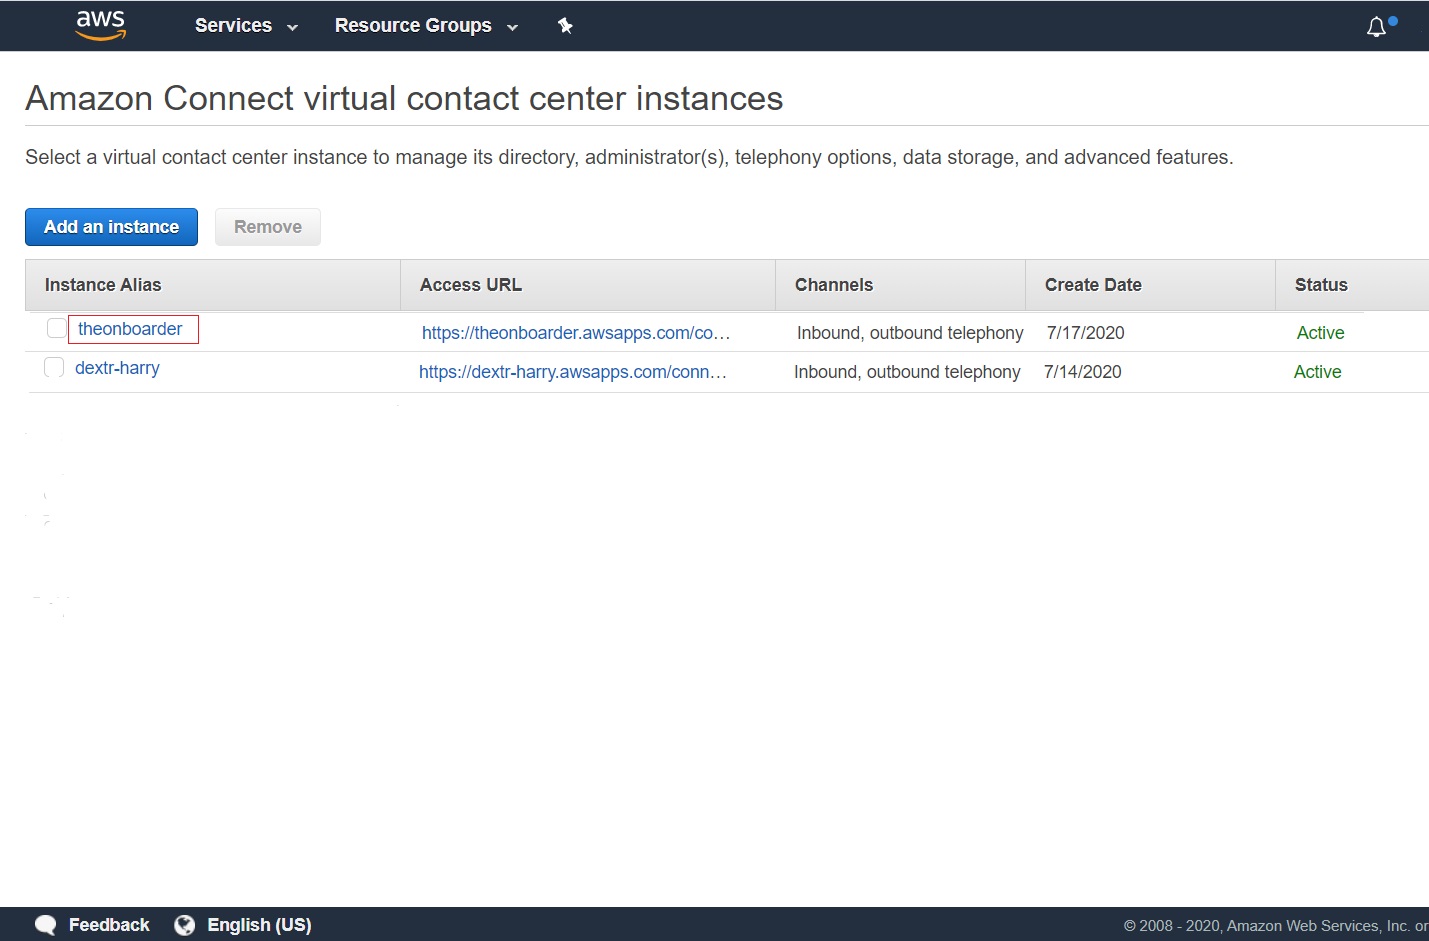Check the theonboarder instance checkbox

click(57, 328)
